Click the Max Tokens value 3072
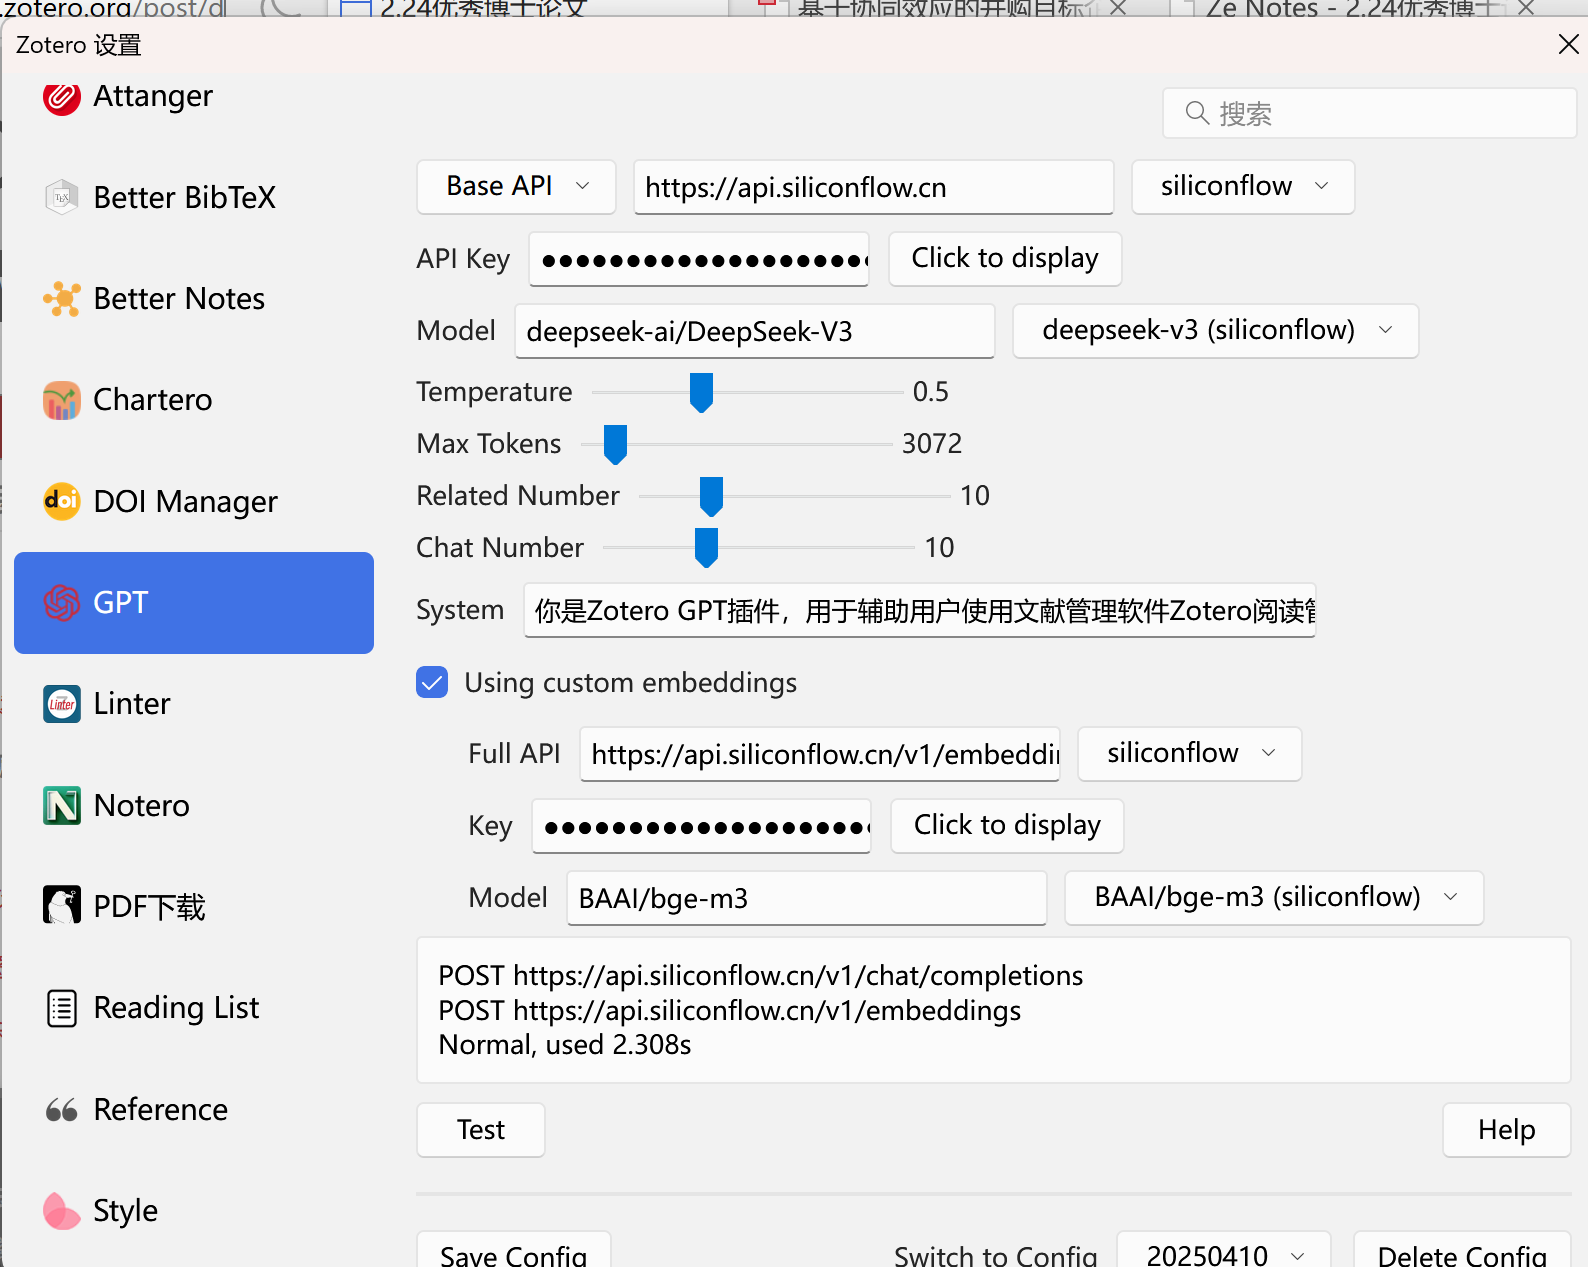Screen dimensions: 1588x1267 pos(932,444)
